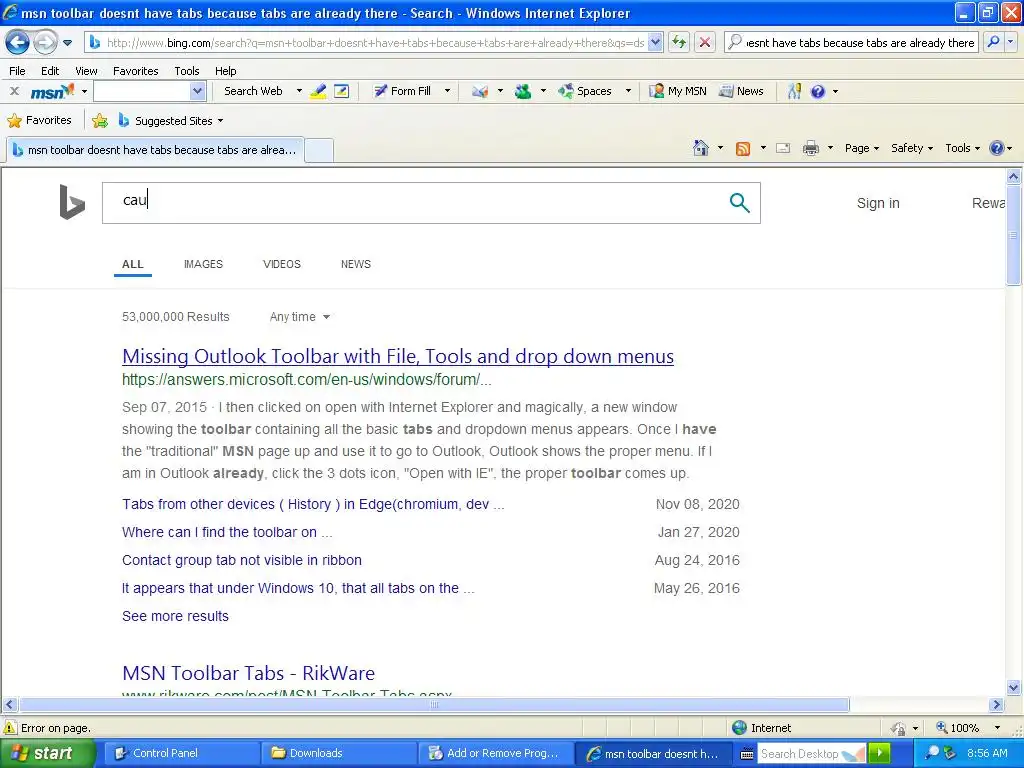The width and height of the screenshot is (1024, 768).
Task: Go back with the browser Back arrow
Action: tap(18, 43)
